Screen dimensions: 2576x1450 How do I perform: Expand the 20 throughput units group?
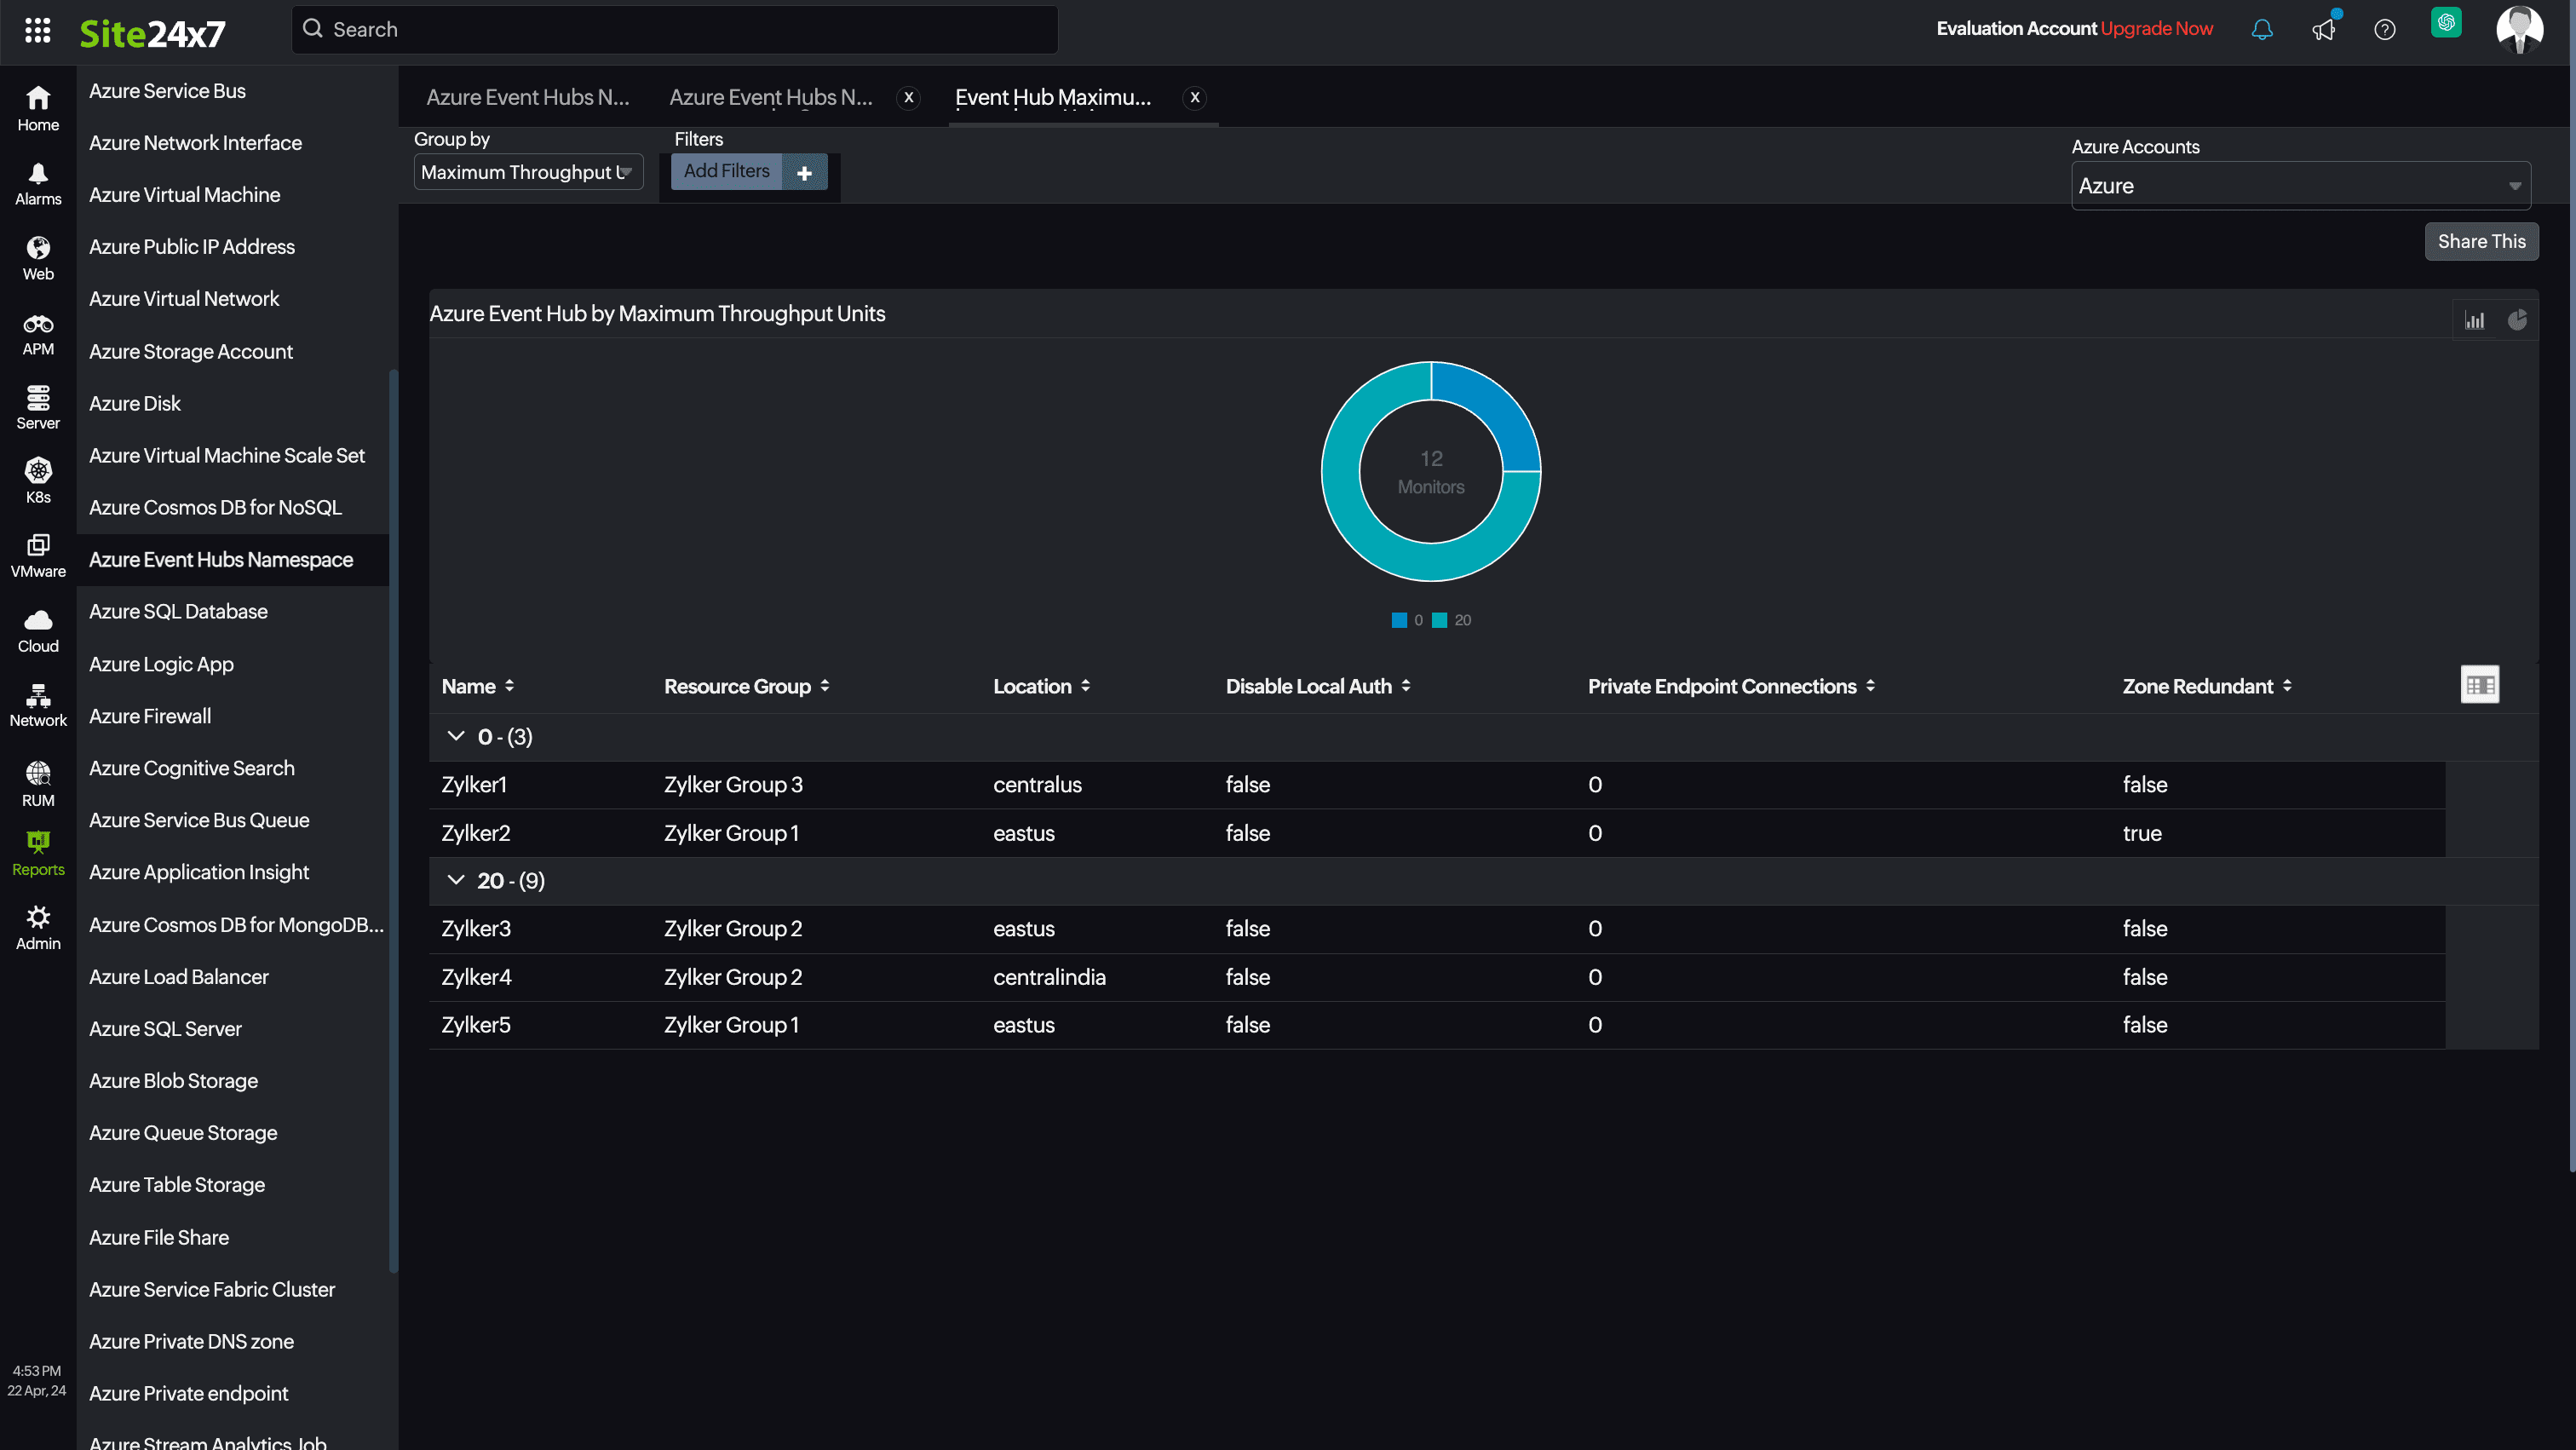coord(457,880)
